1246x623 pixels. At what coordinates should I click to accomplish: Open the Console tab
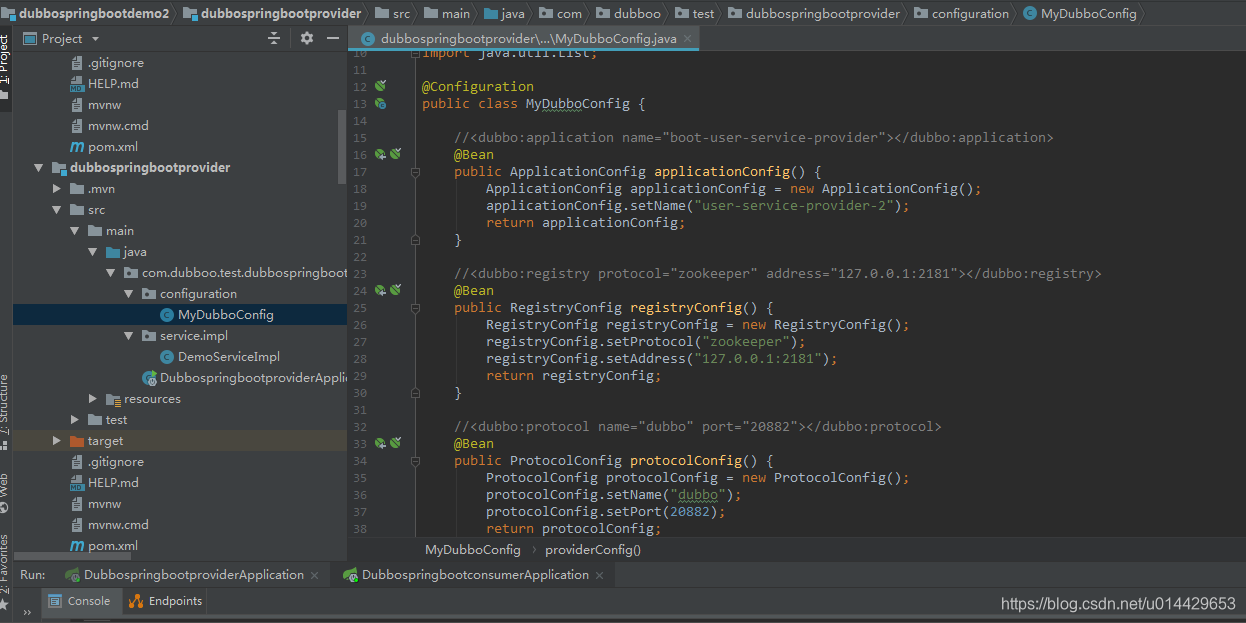coord(80,601)
